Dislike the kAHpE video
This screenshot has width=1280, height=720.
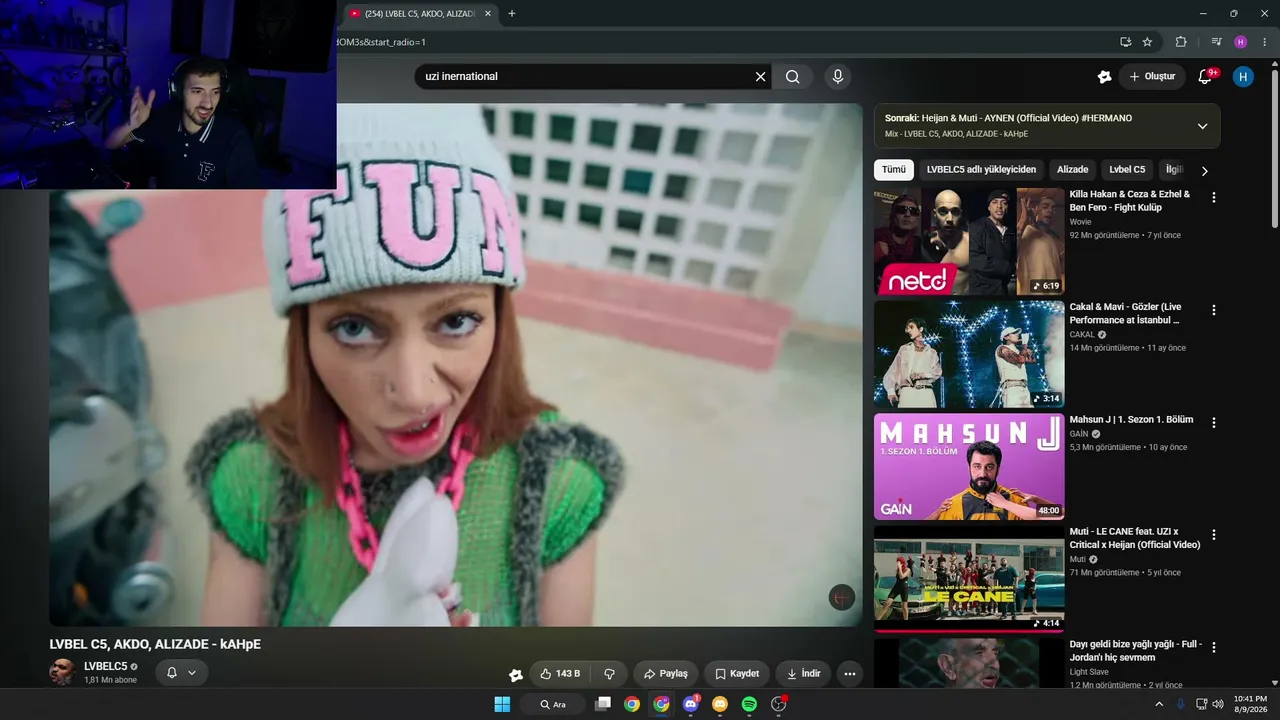click(609, 674)
